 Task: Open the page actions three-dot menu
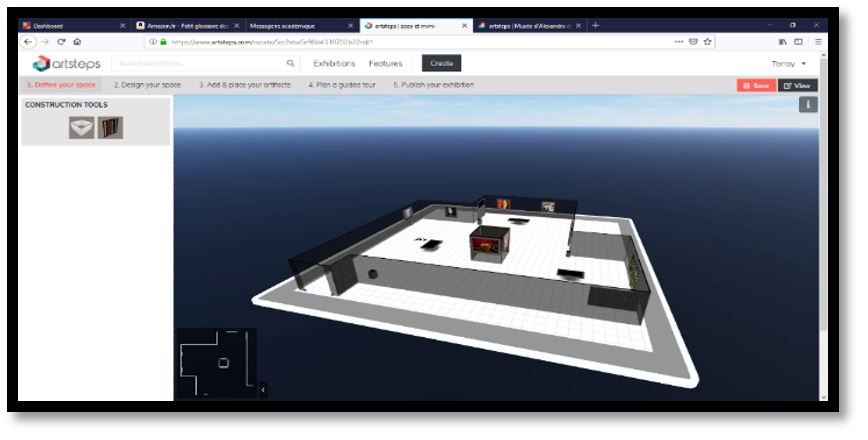point(679,42)
